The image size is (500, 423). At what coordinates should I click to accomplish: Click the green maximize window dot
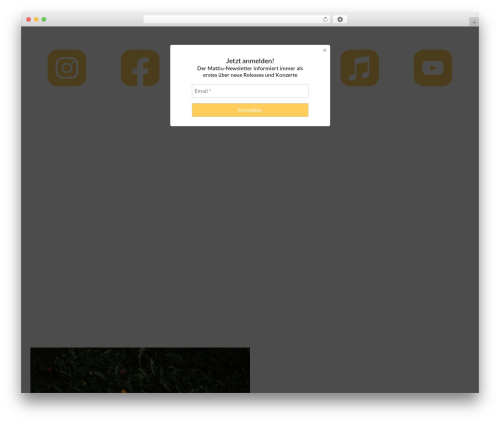(x=44, y=19)
